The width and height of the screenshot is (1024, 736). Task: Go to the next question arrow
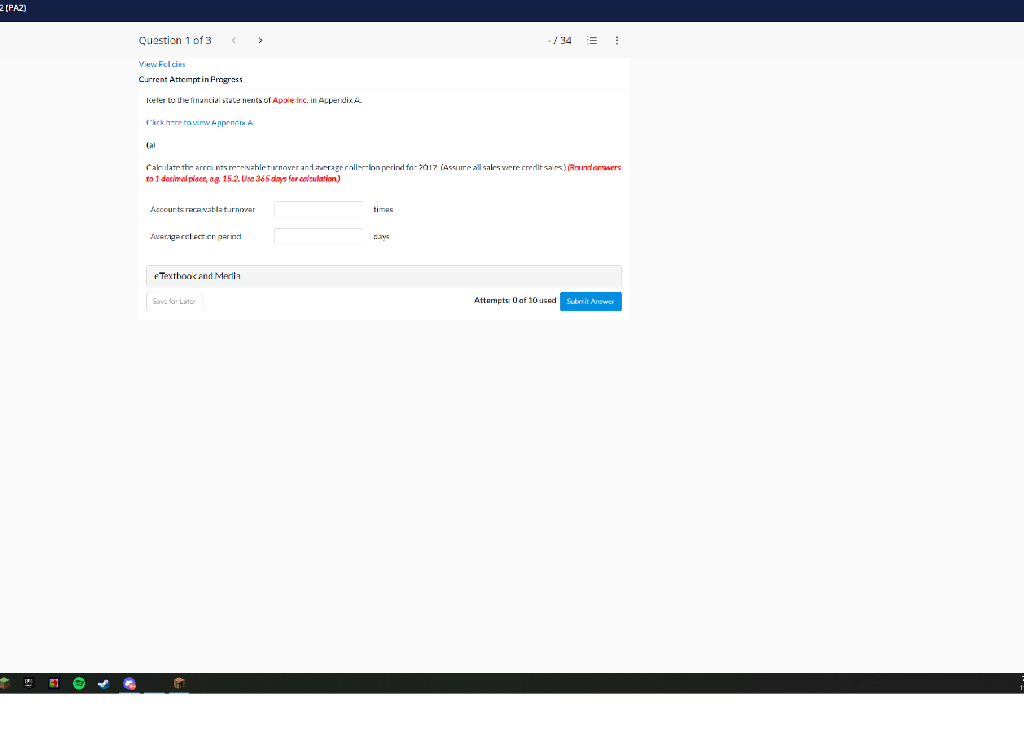[261, 40]
